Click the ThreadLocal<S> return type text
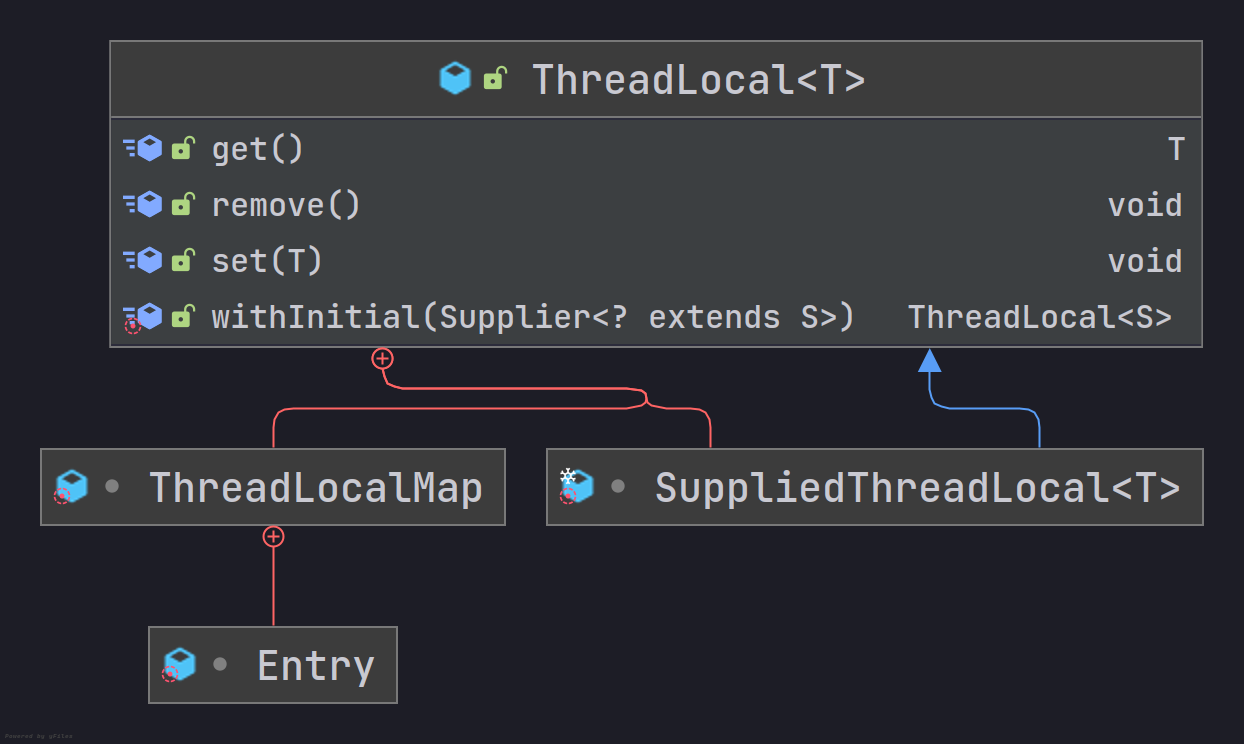 (x=1040, y=318)
